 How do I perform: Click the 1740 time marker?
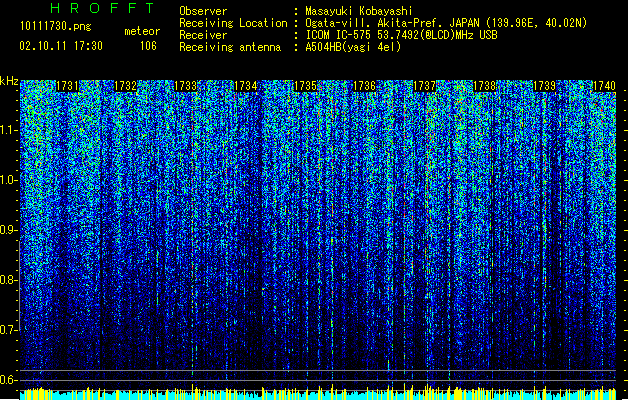(x=604, y=86)
